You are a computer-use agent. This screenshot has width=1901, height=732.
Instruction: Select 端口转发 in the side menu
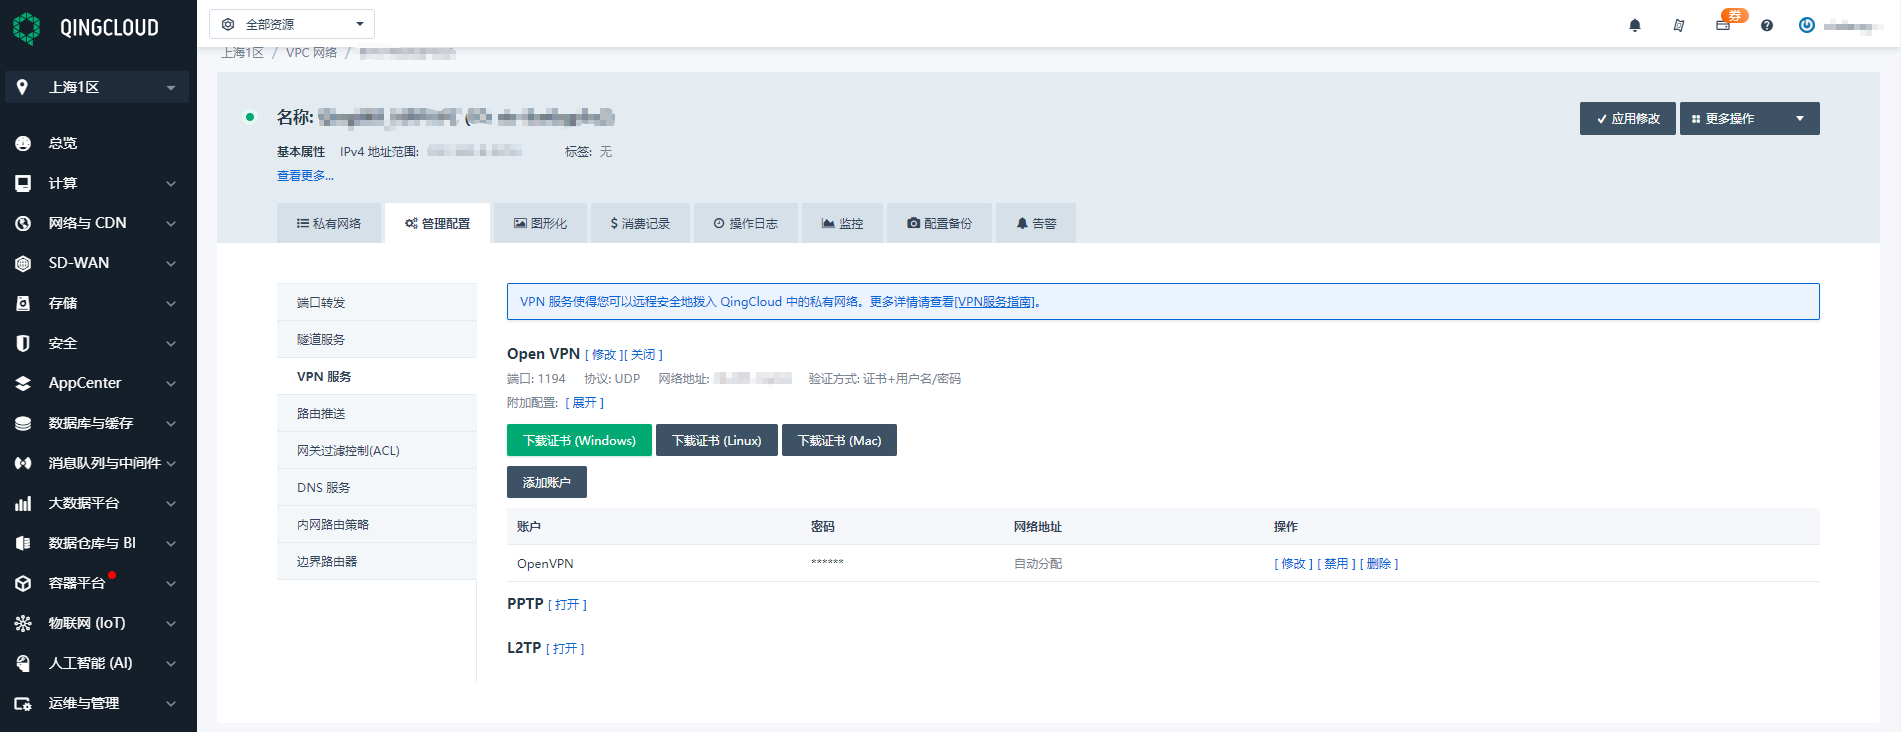click(377, 302)
